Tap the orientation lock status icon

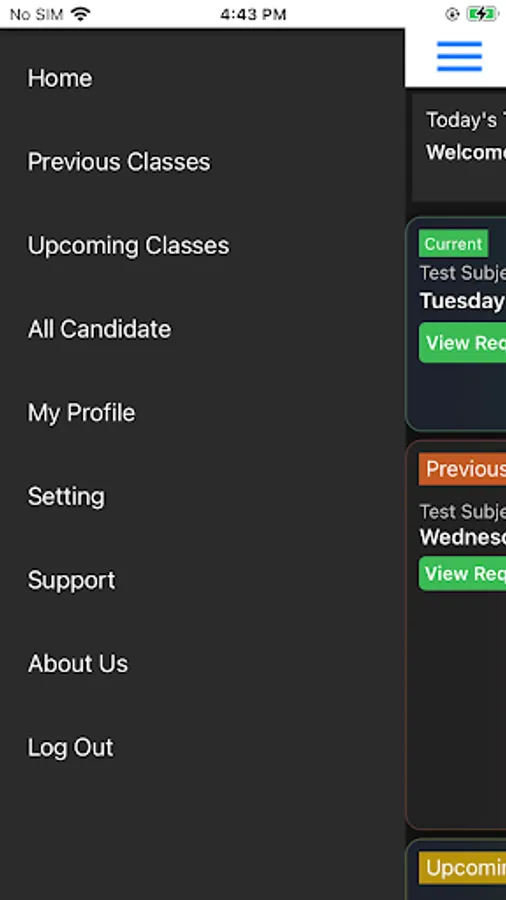point(452,14)
